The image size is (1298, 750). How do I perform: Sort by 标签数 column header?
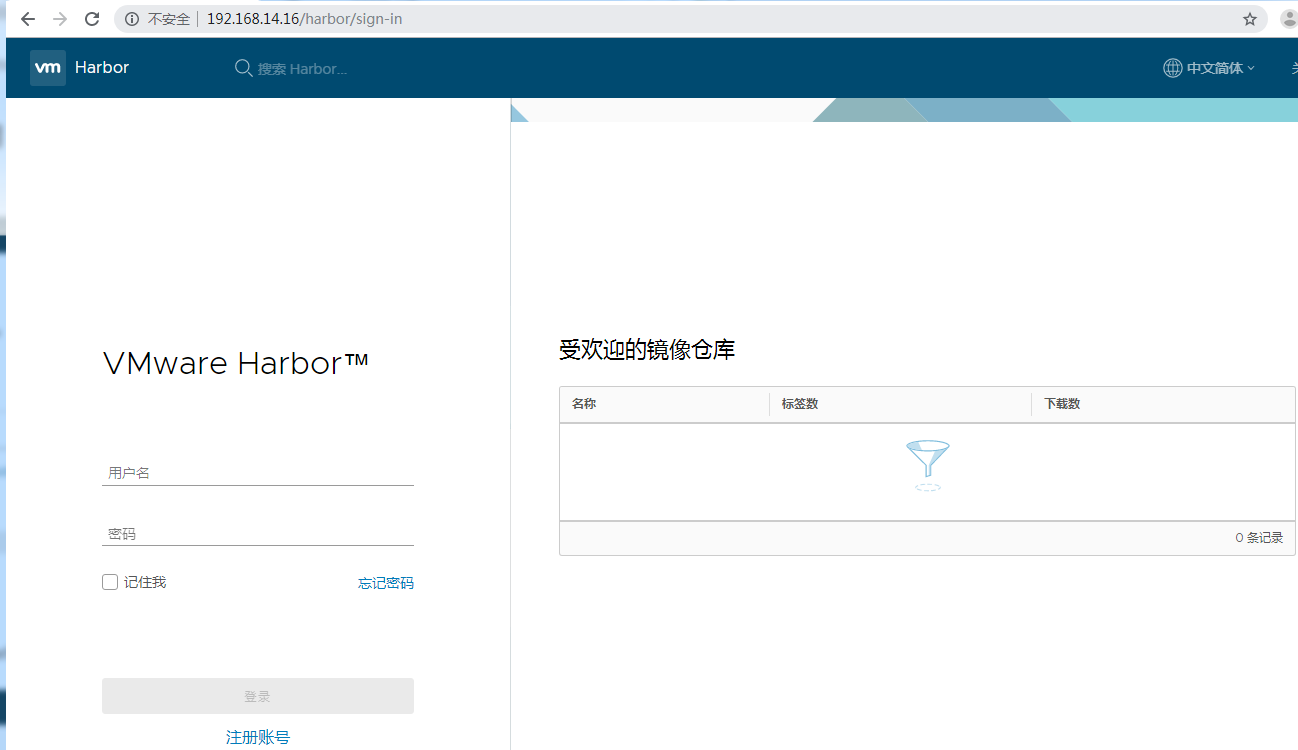tap(800, 404)
